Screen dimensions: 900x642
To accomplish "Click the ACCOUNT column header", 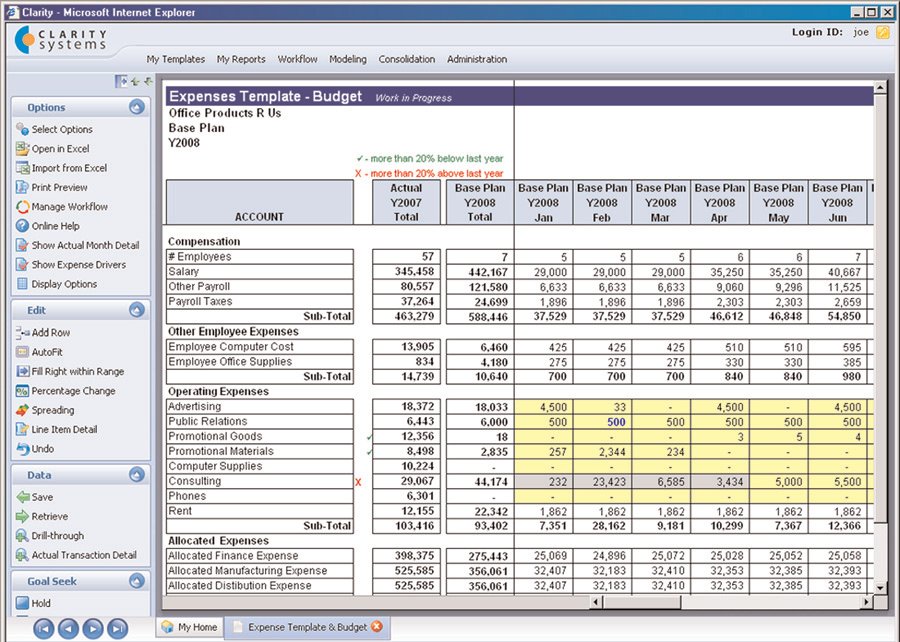I will pyautogui.click(x=259, y=202).
